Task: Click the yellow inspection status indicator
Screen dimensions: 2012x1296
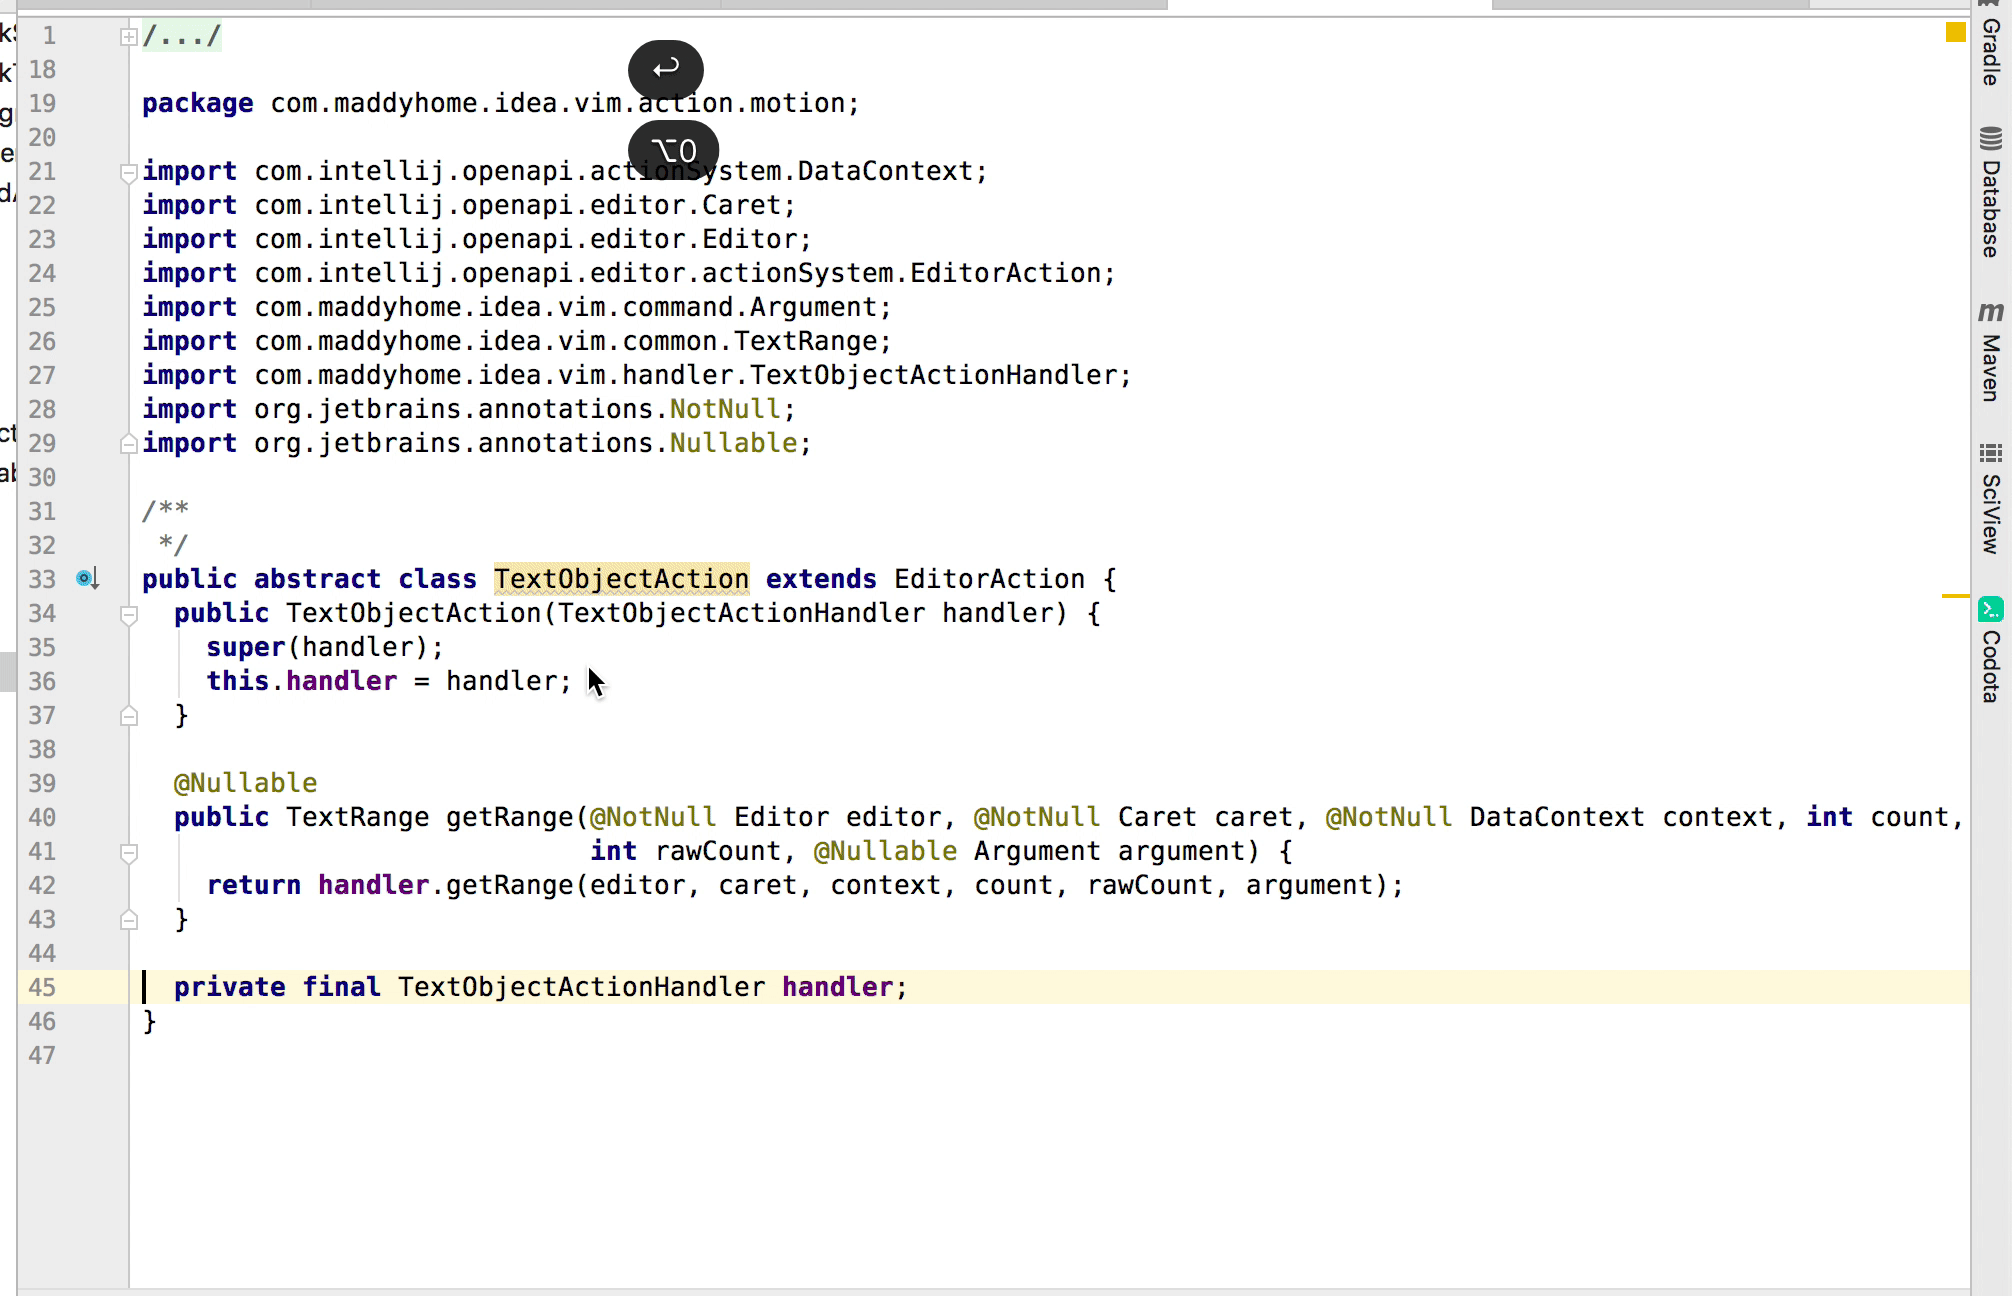Action: pyautogui.click(x=1955, y=33)
